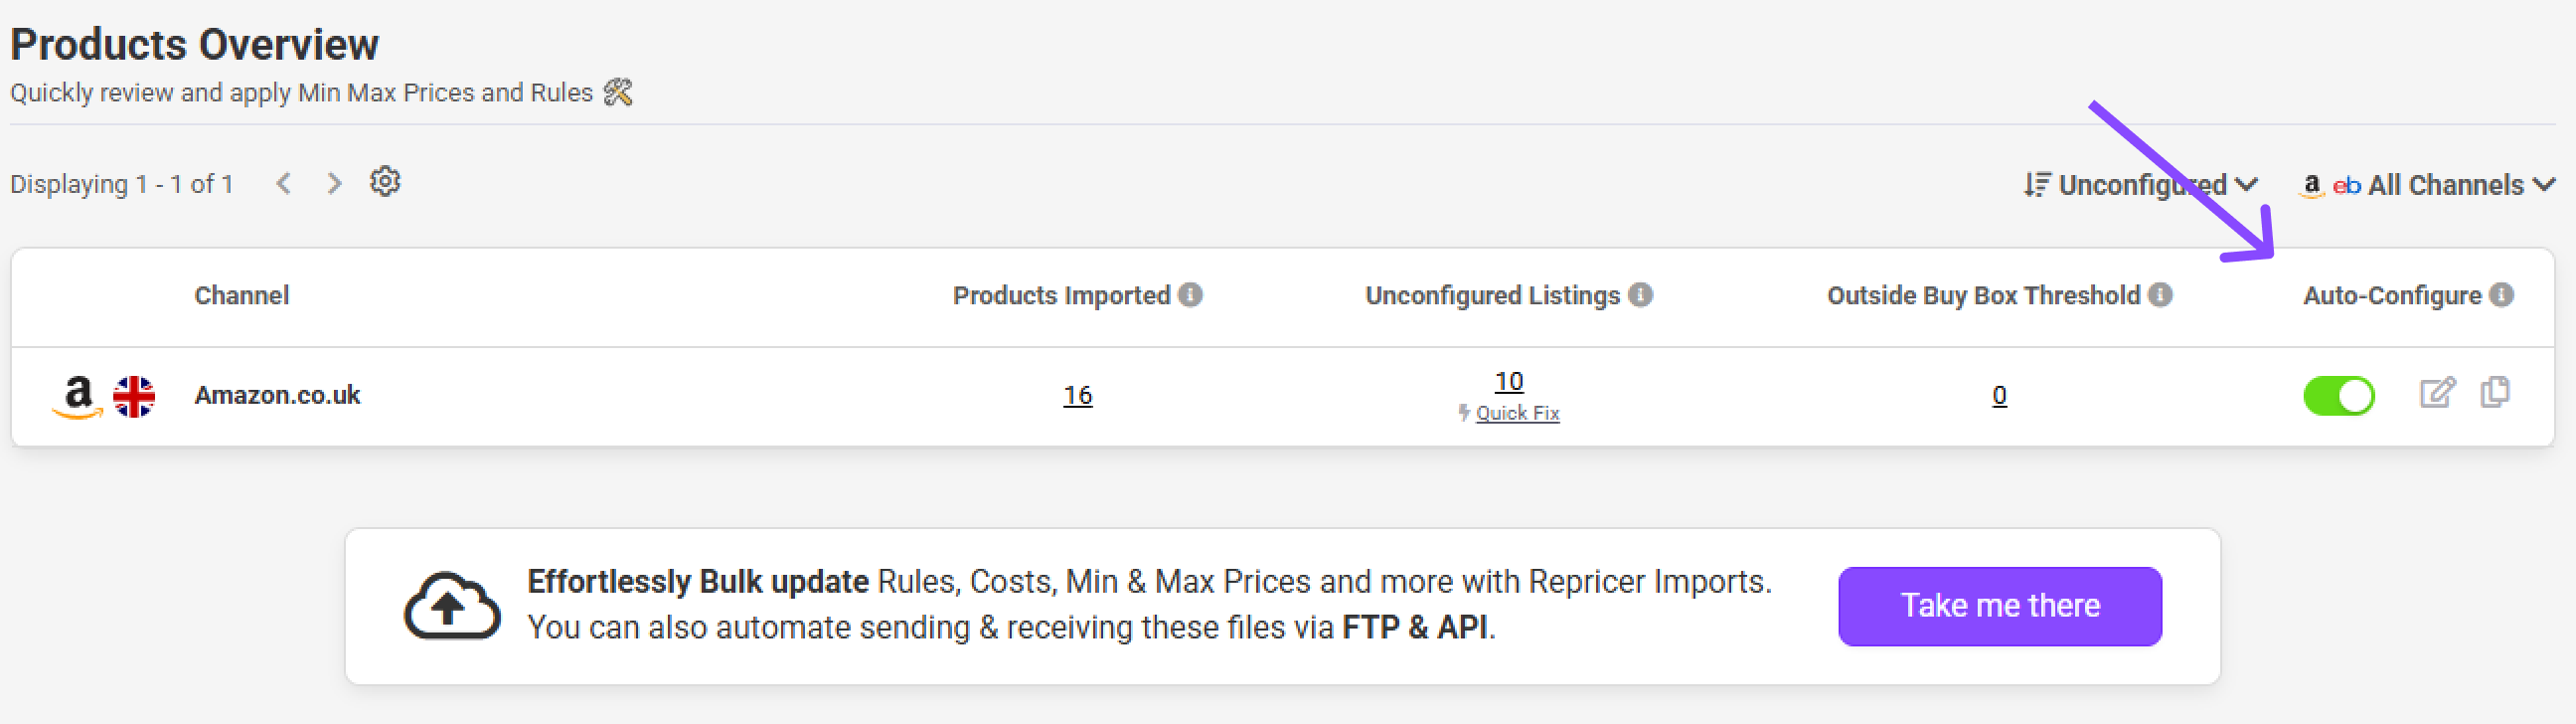Click the Amazon.co.uk channel name
This screenshot has width=2576, height=724.
click(277, 395)
